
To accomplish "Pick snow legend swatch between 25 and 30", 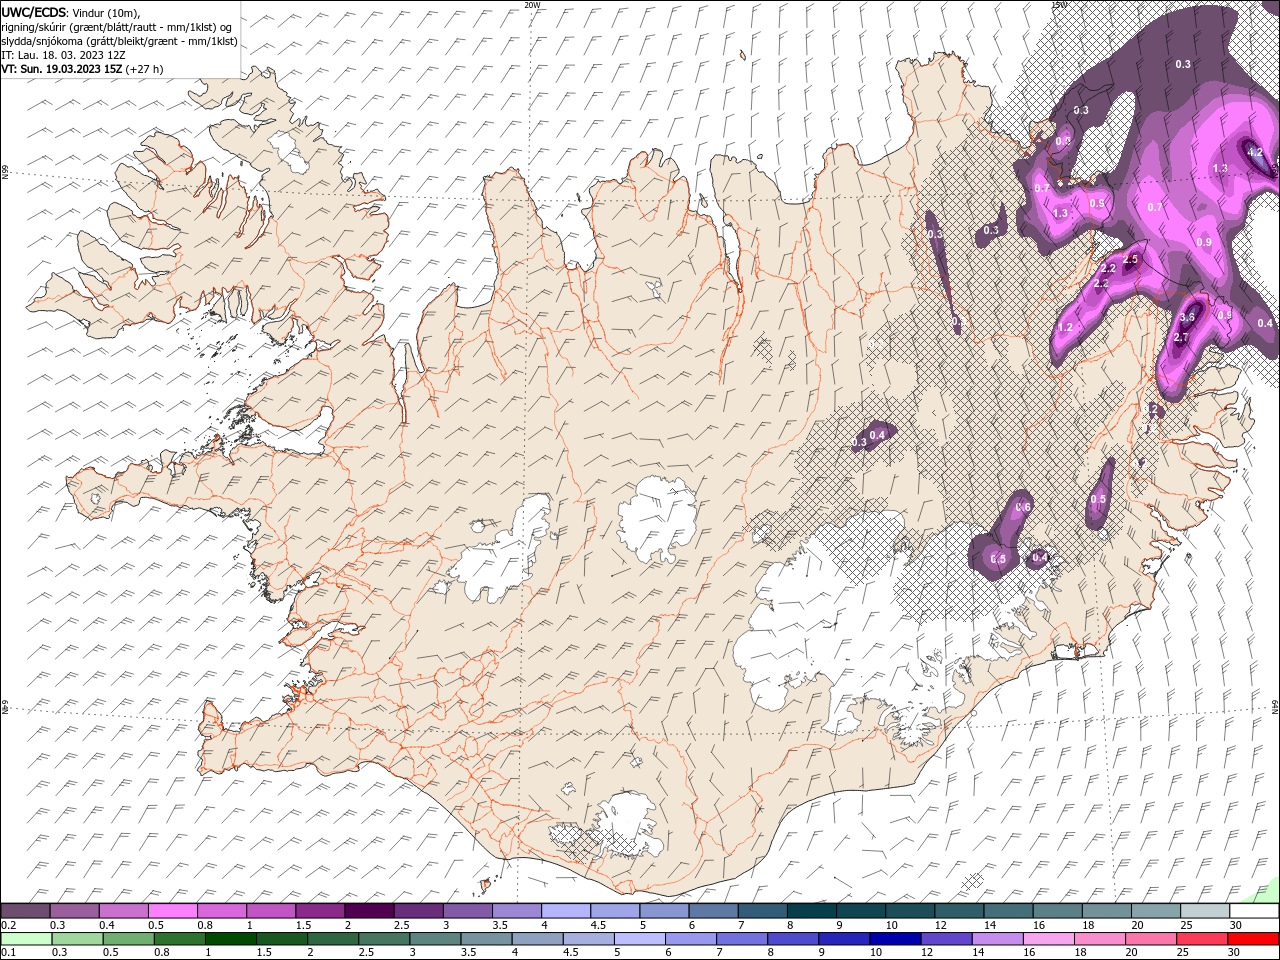I will coord(1206,911).
